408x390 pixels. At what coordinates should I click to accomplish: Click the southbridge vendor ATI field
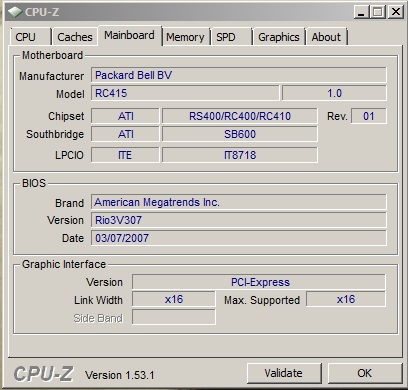click(x=125, y=134)
